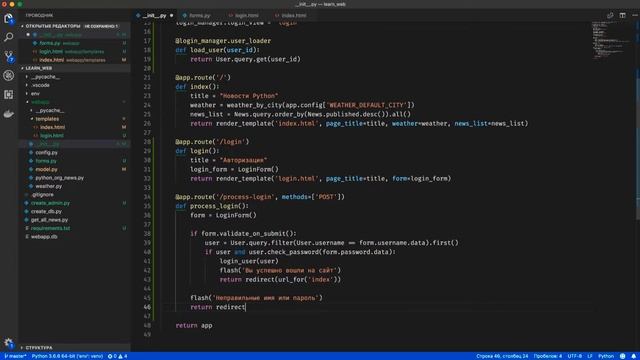
Task: Expand the env folder
Action: coord(35,93)
